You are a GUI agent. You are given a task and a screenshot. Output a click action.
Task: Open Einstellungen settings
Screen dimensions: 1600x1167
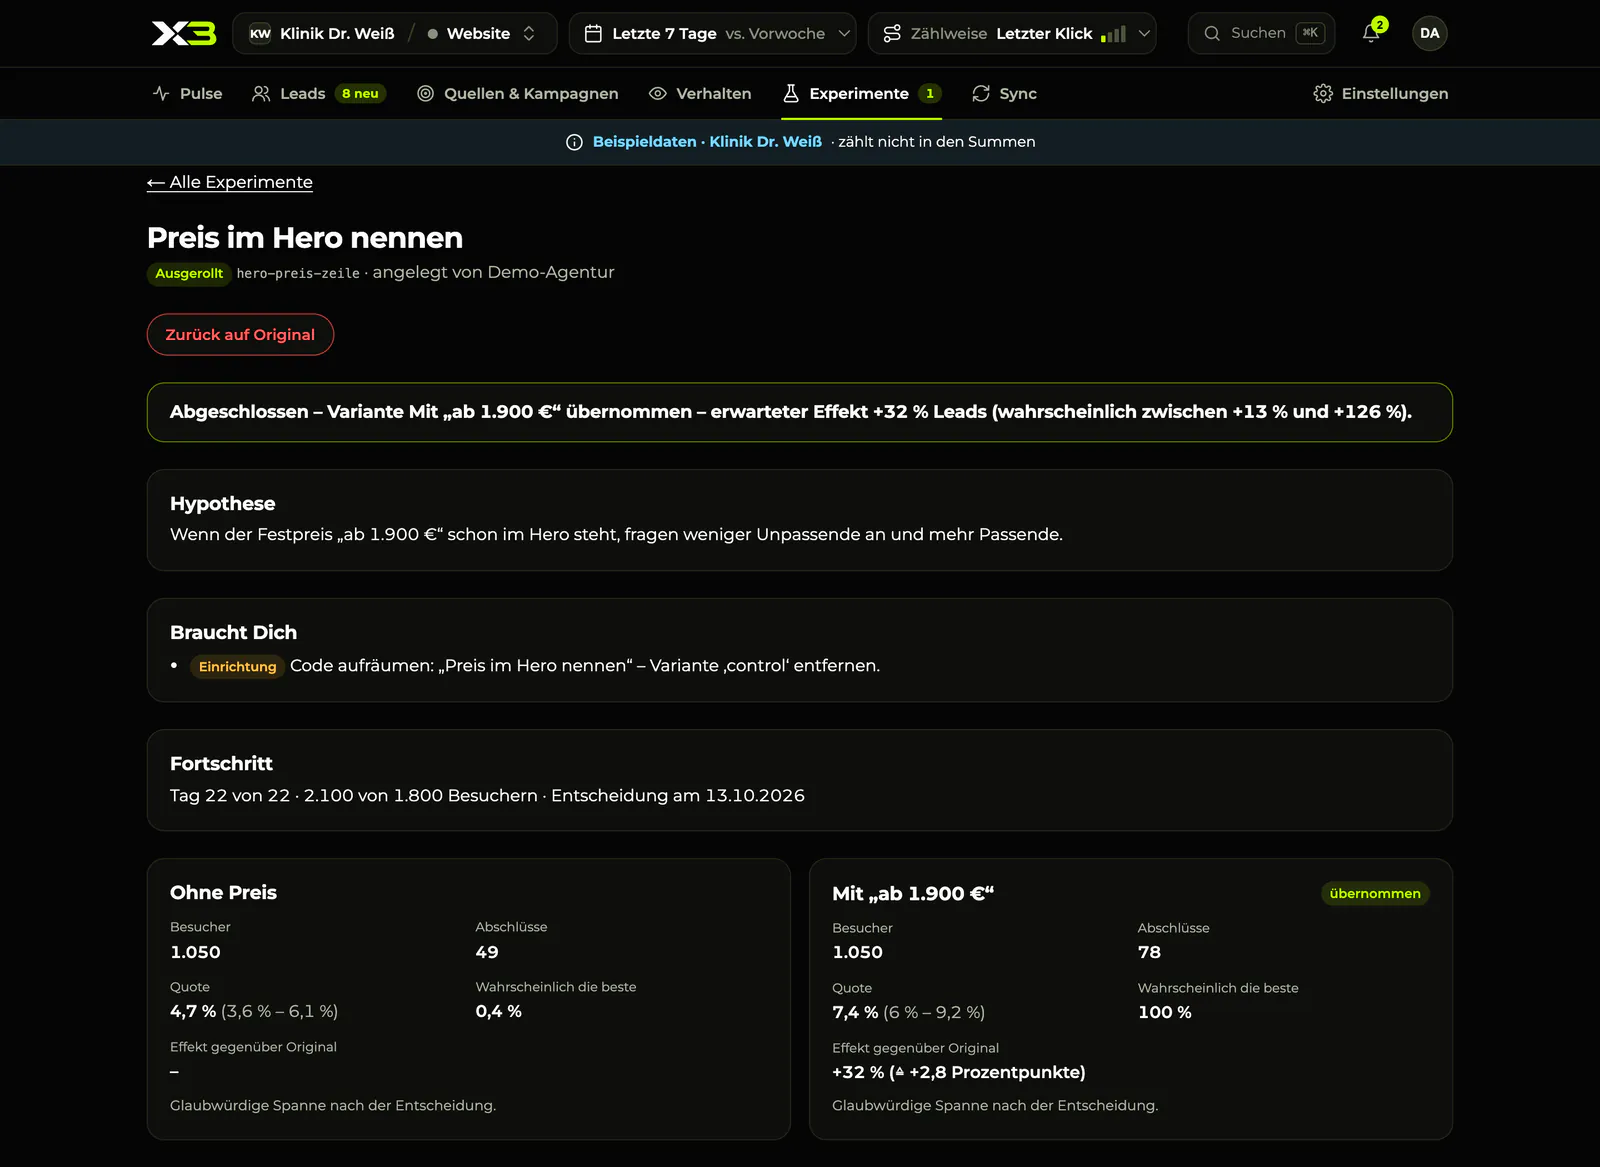point(1381,93)
